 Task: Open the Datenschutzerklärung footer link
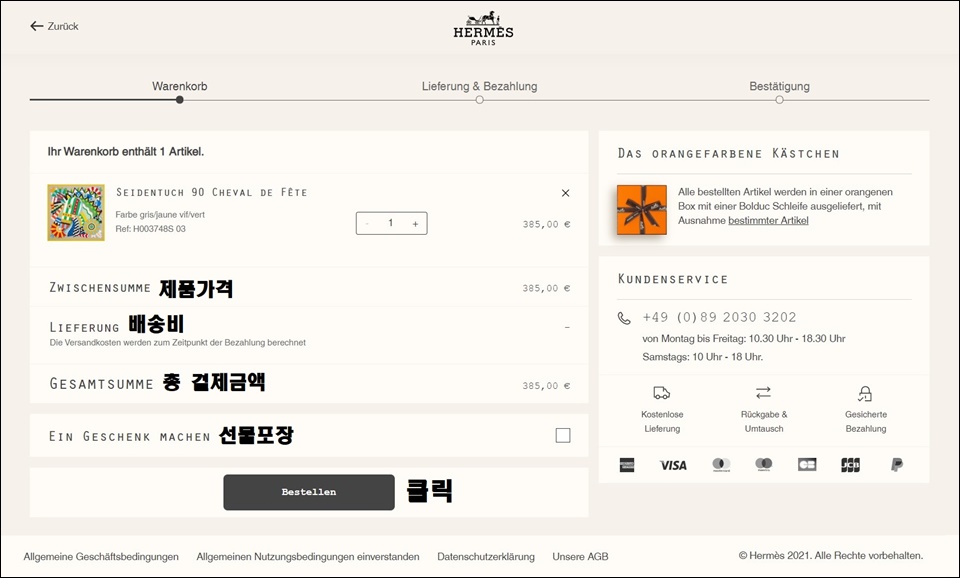[486, 557]
